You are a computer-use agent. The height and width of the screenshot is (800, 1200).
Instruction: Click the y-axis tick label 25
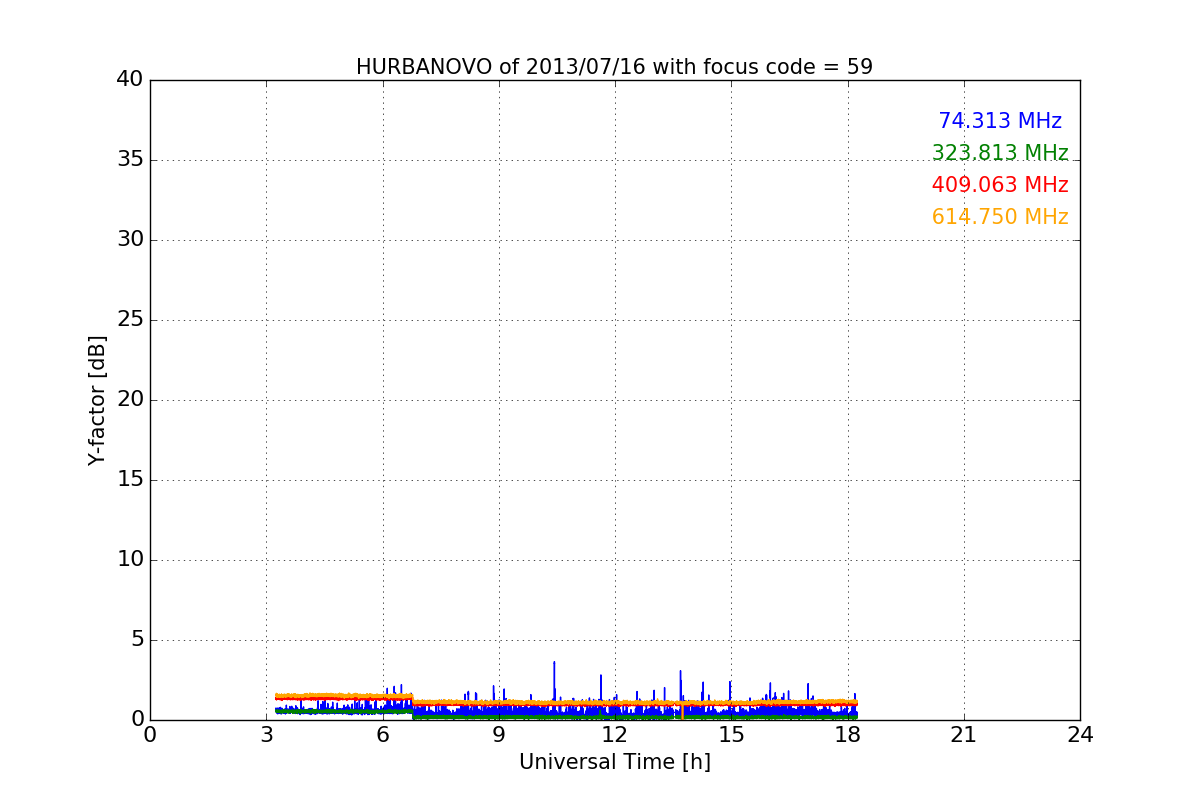pyautogui.click(x=130, y=320)
